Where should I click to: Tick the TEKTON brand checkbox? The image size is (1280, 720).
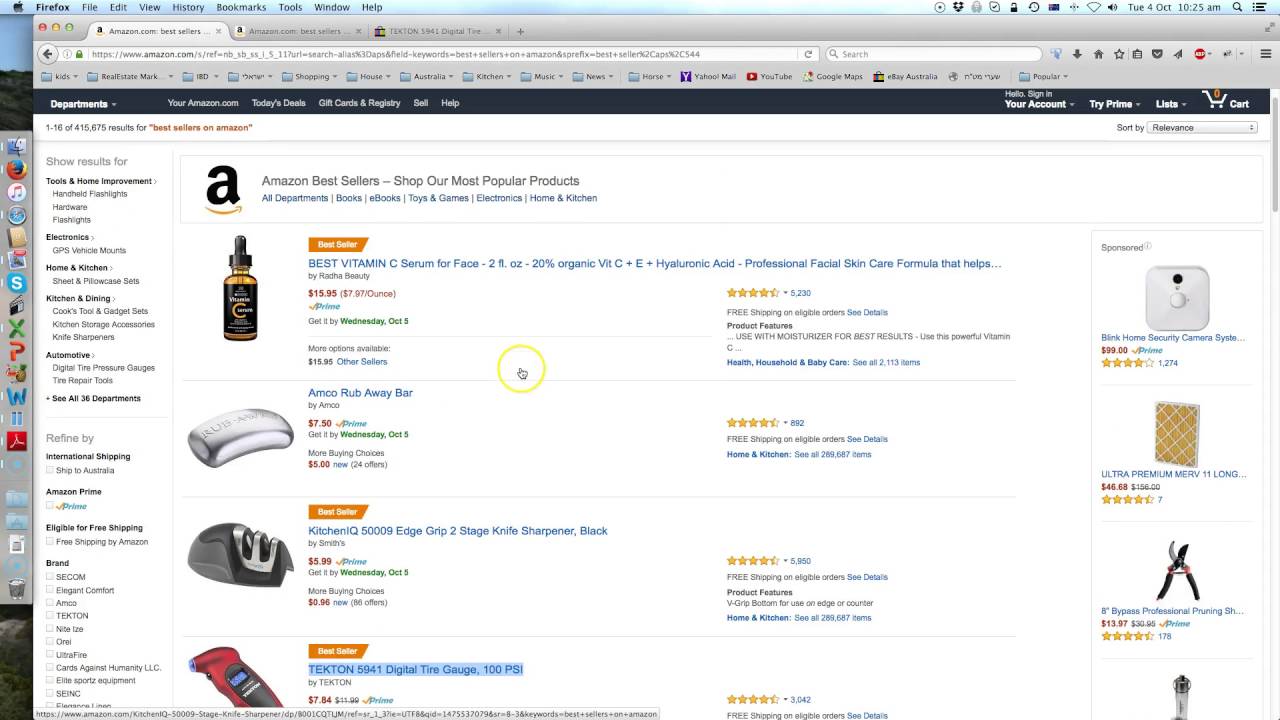click(50, 616)
